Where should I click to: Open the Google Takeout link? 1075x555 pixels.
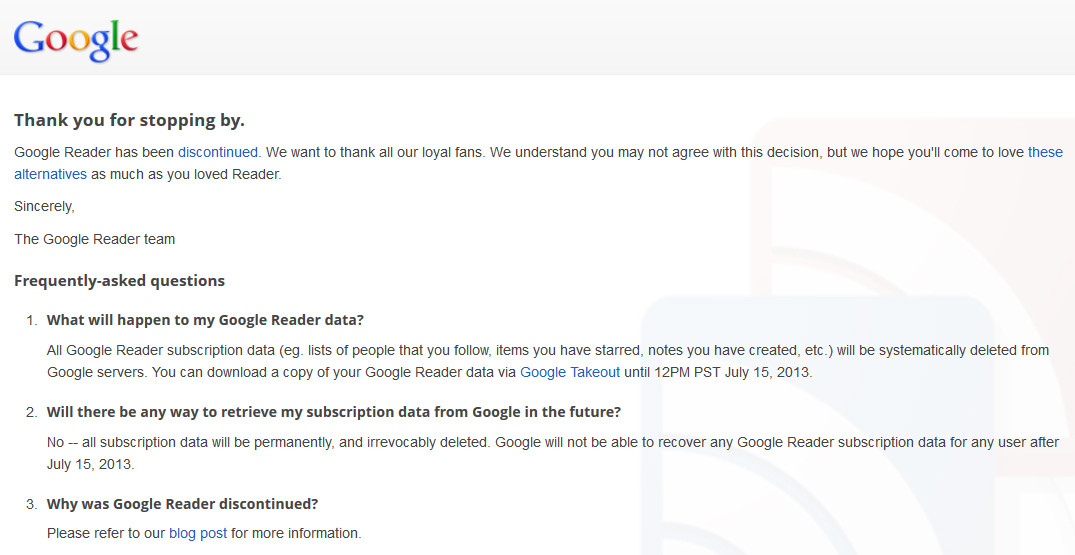[570, 373]
